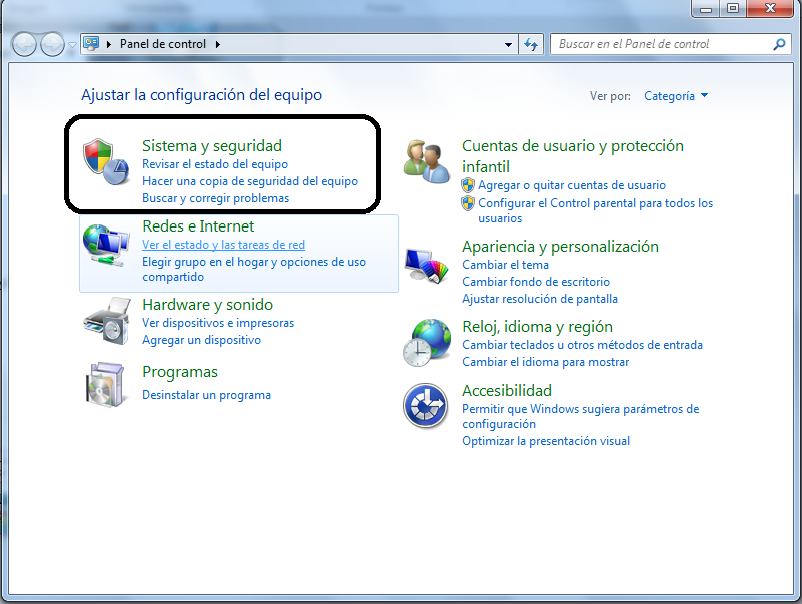The height and width of the screenshot is (604, 802).
Task: Open the Reloj, idioma y región globe clock icon
Action: click(427, 342)
